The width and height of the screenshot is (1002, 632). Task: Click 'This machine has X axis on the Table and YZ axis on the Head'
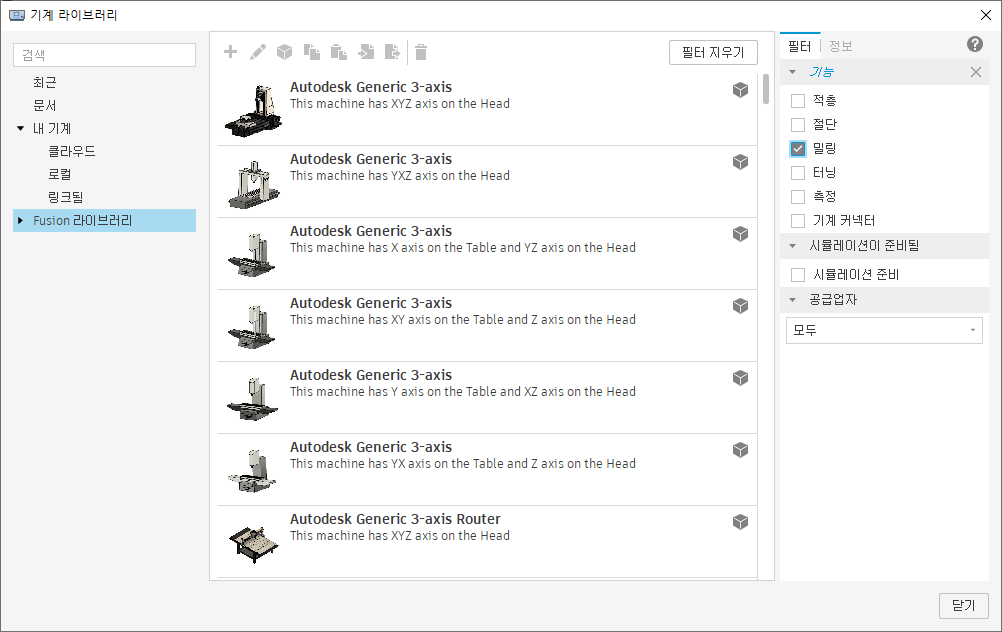(x=463, y=248)
